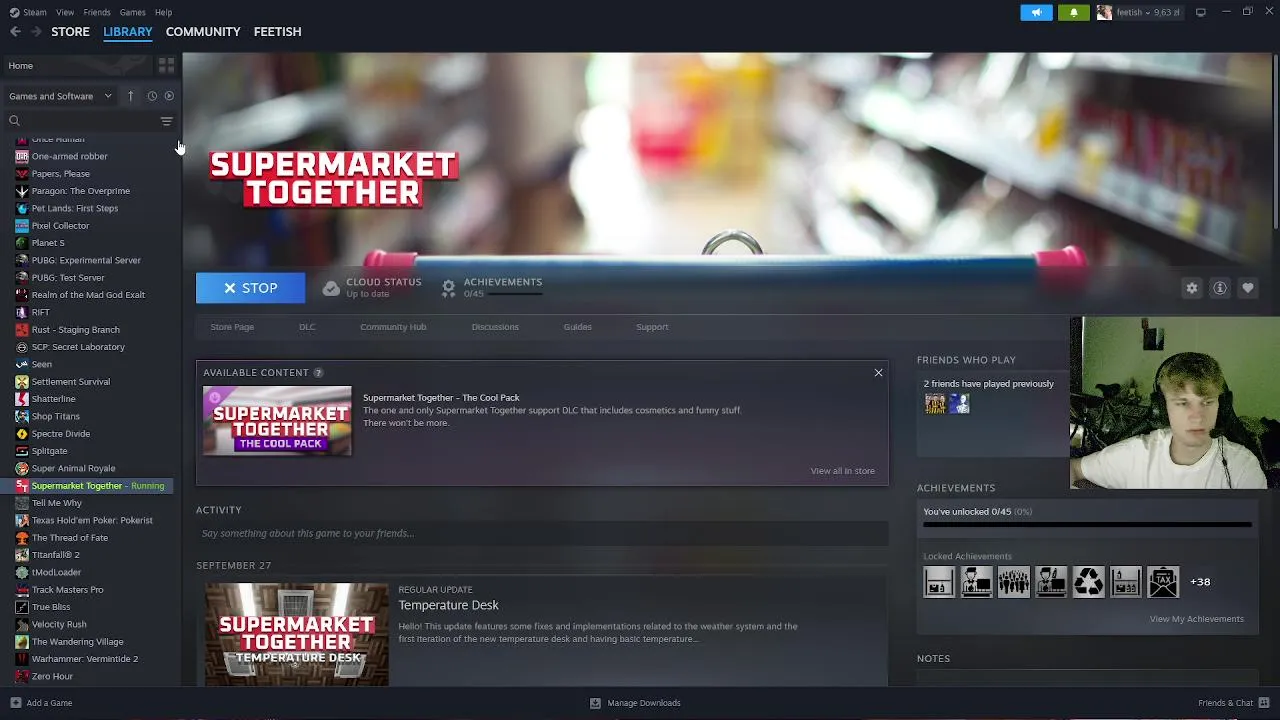The height and width of the screenshot is (720, 1280).
Task: Select Super Animal Royale in library
Action: click(x=73, y=468)
